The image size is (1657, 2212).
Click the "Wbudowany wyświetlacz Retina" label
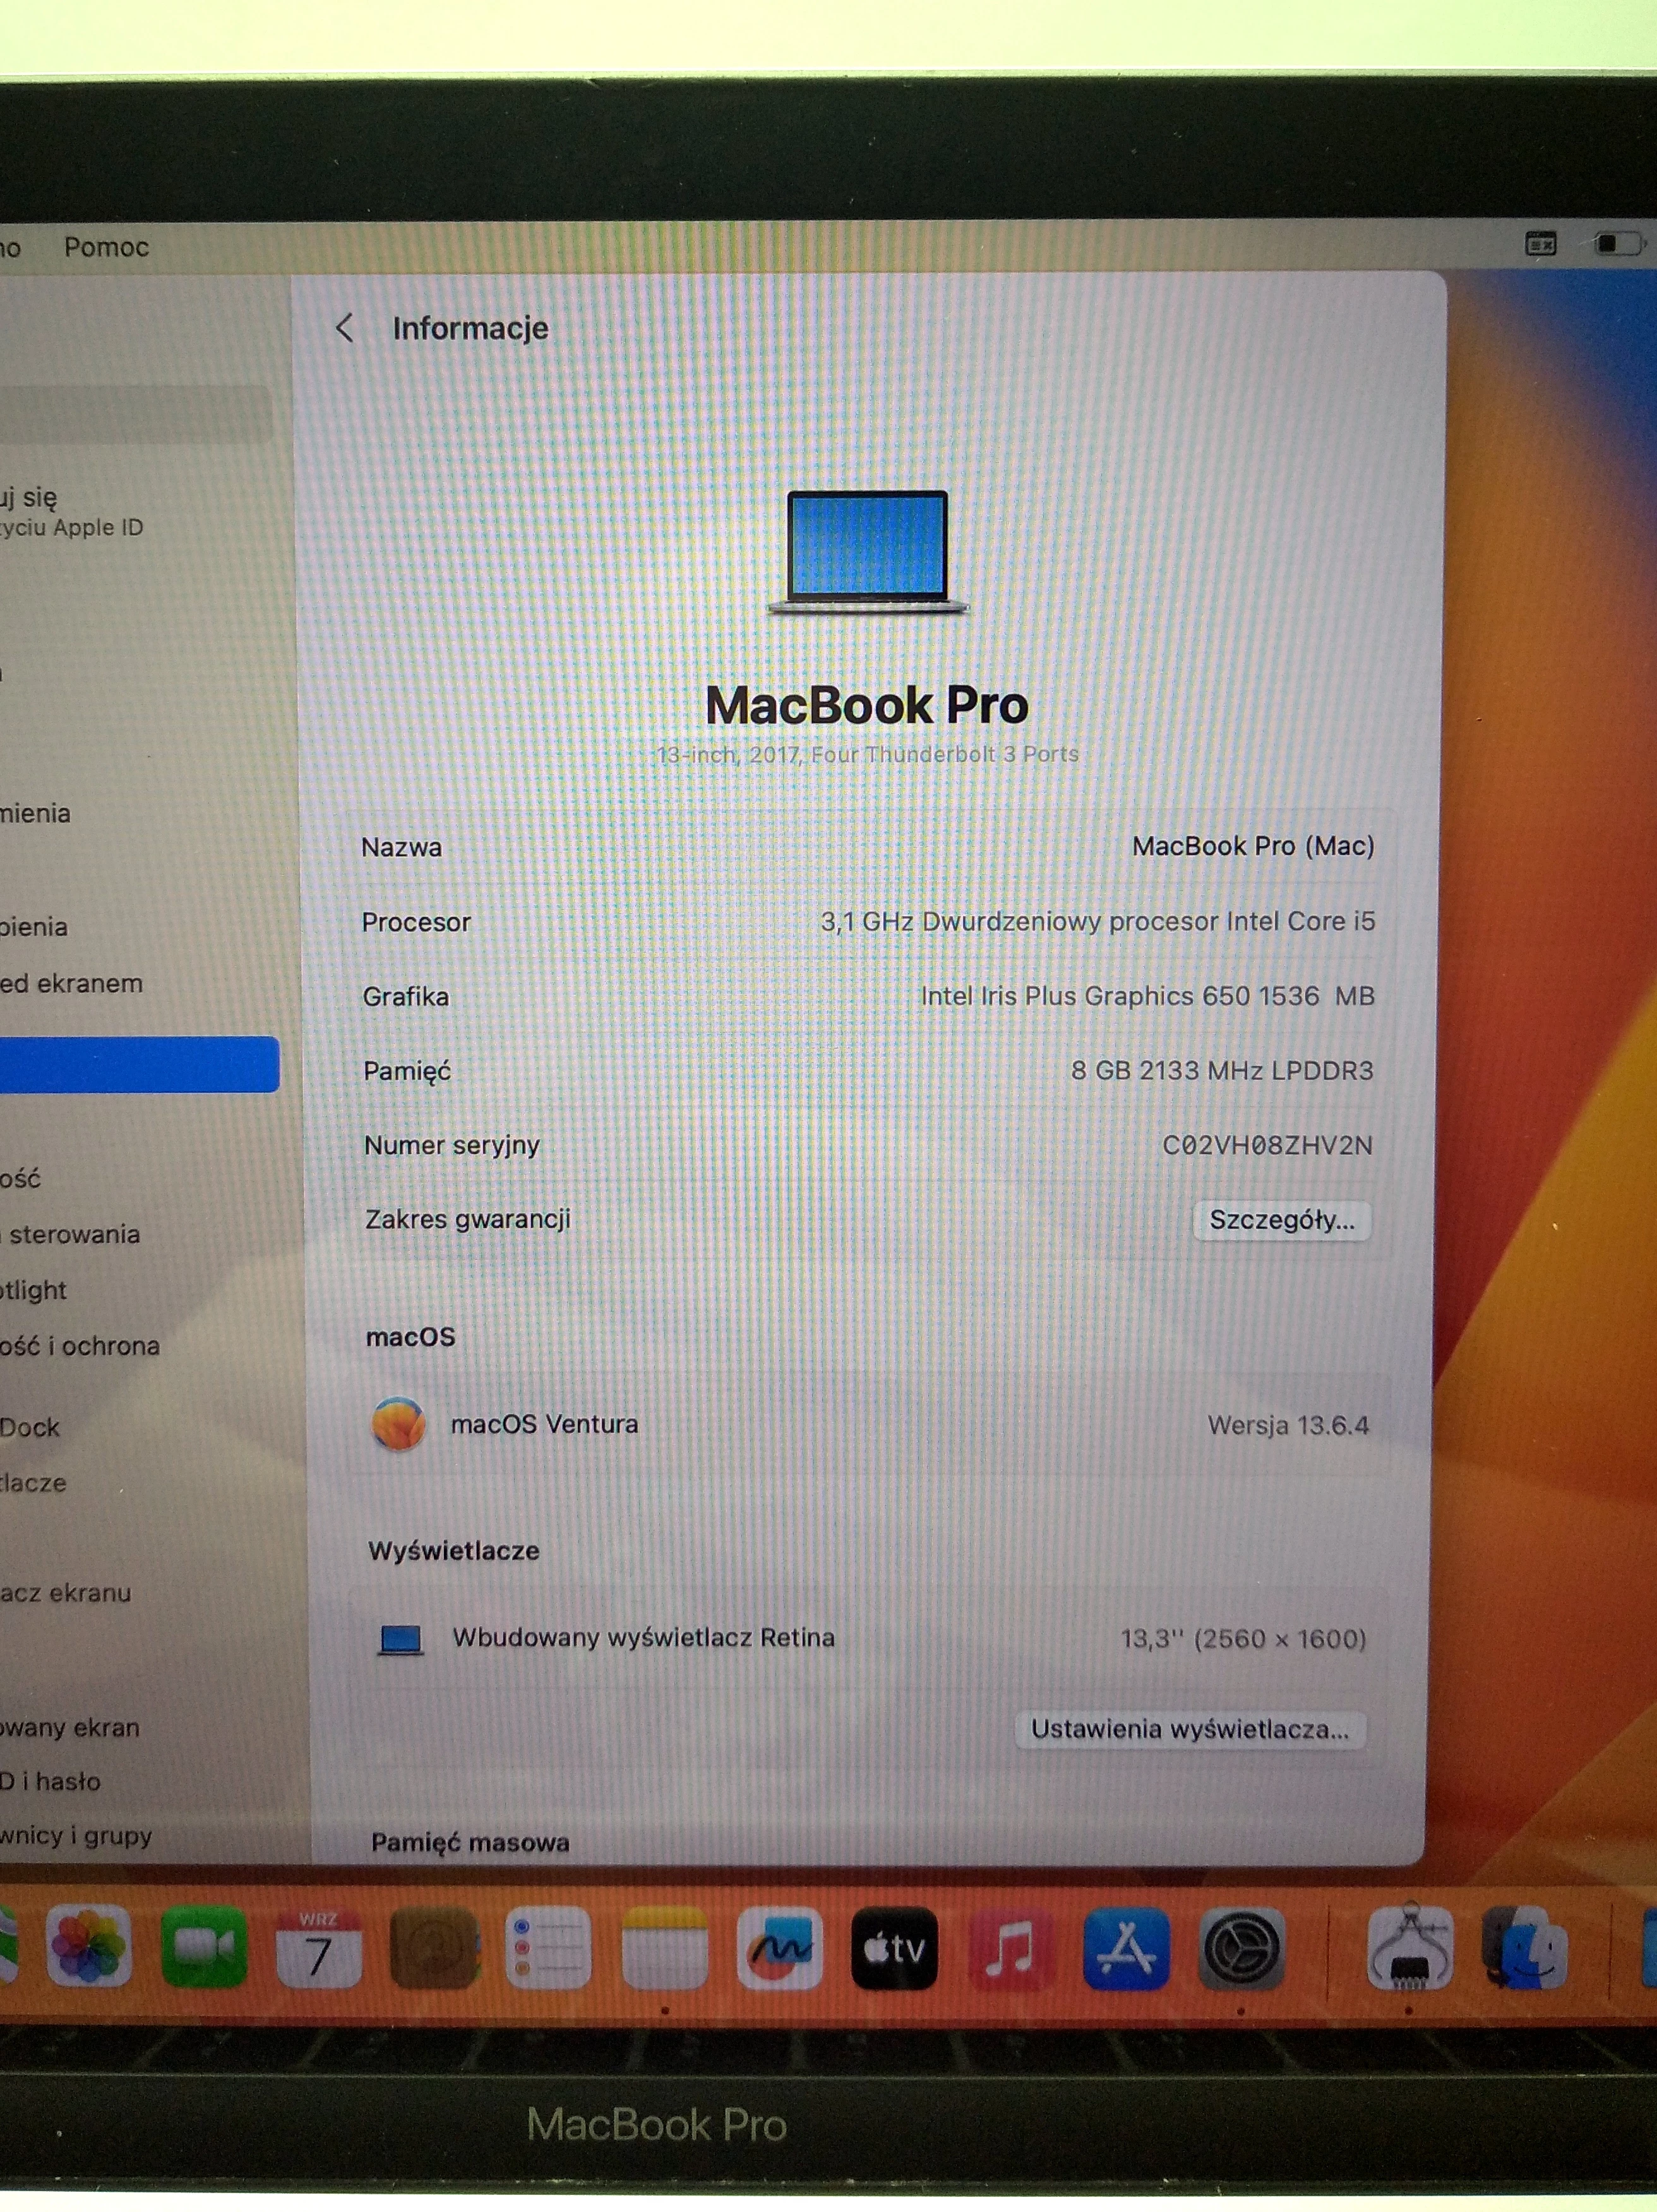tap(643, 1638)
